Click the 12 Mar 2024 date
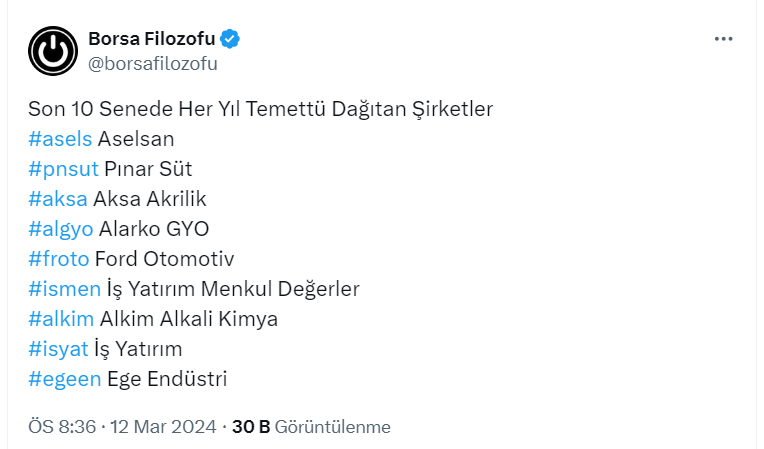Screen dimensions: 764x449 163,427
